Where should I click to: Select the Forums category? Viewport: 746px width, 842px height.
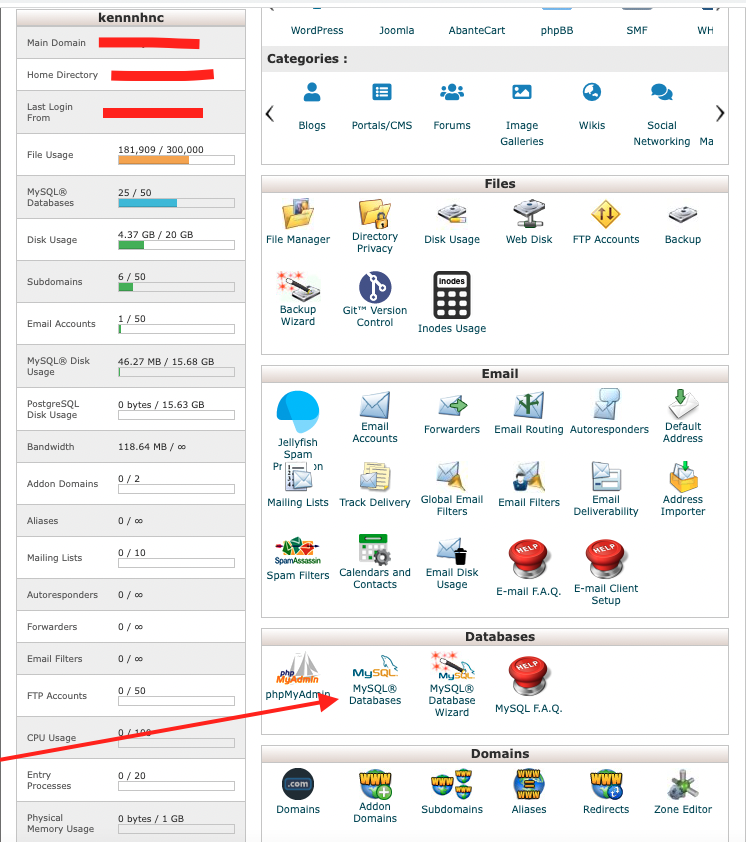[452, 106]
